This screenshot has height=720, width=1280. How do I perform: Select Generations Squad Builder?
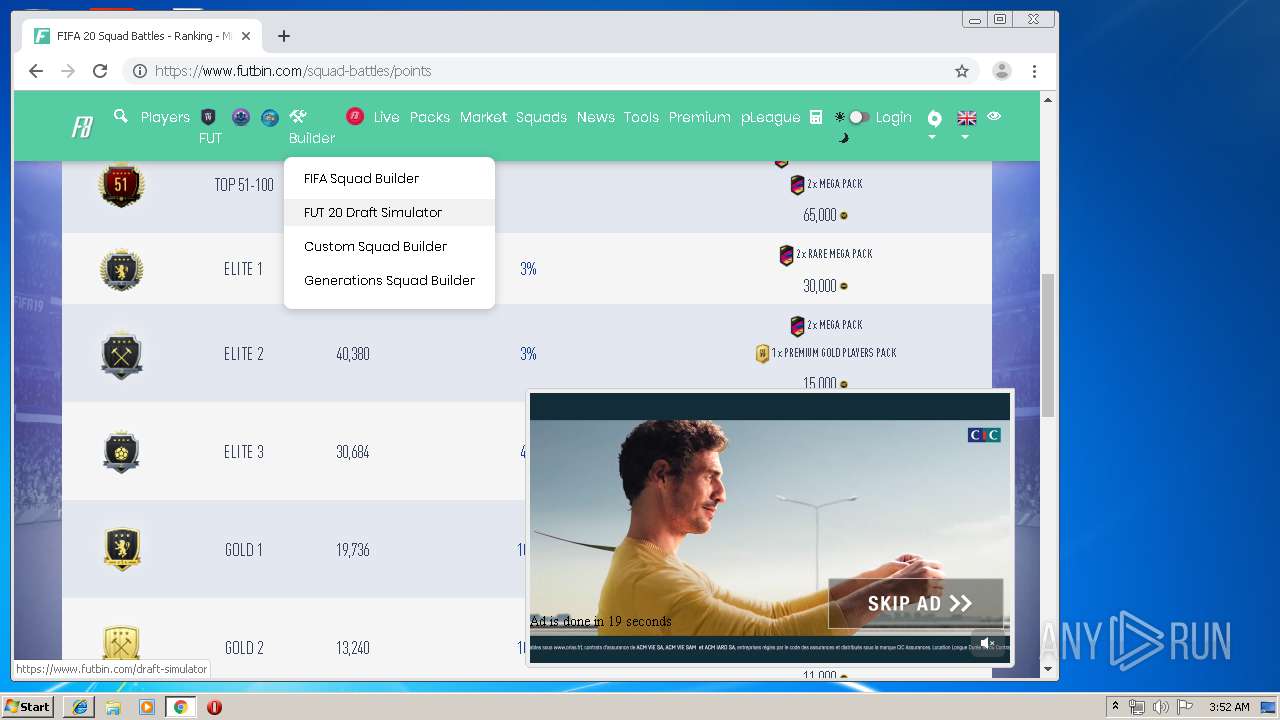(389, 280)
